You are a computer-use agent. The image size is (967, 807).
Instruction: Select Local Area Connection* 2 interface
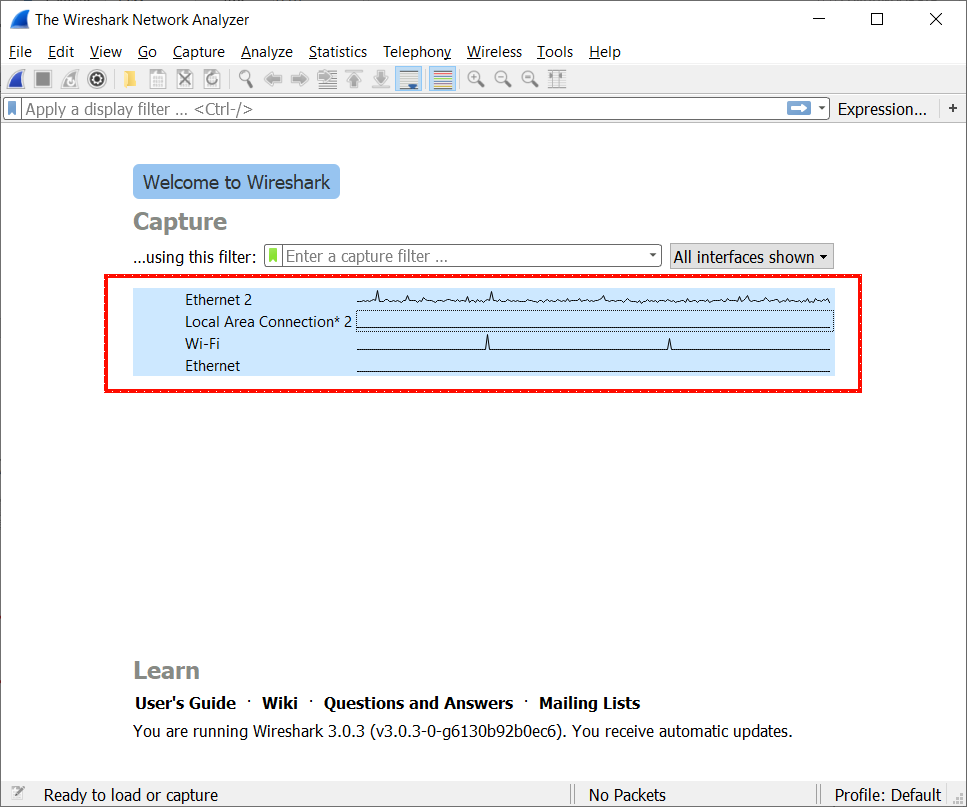coord(484,321)
